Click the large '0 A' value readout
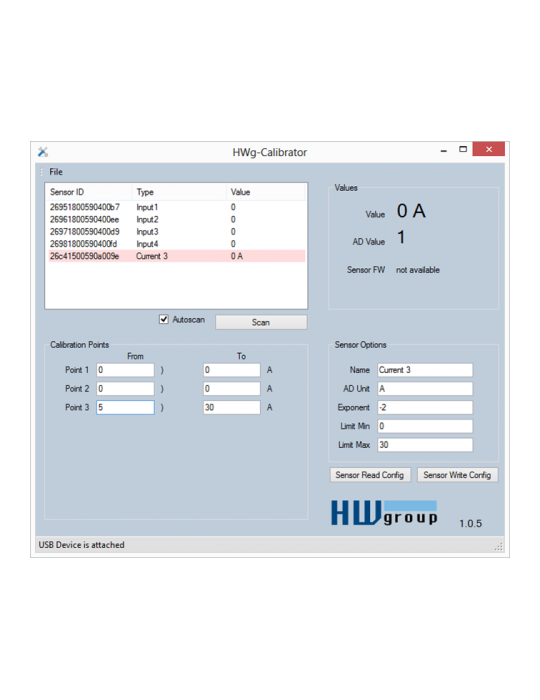 pyautogui.click(x=411, y=211)
